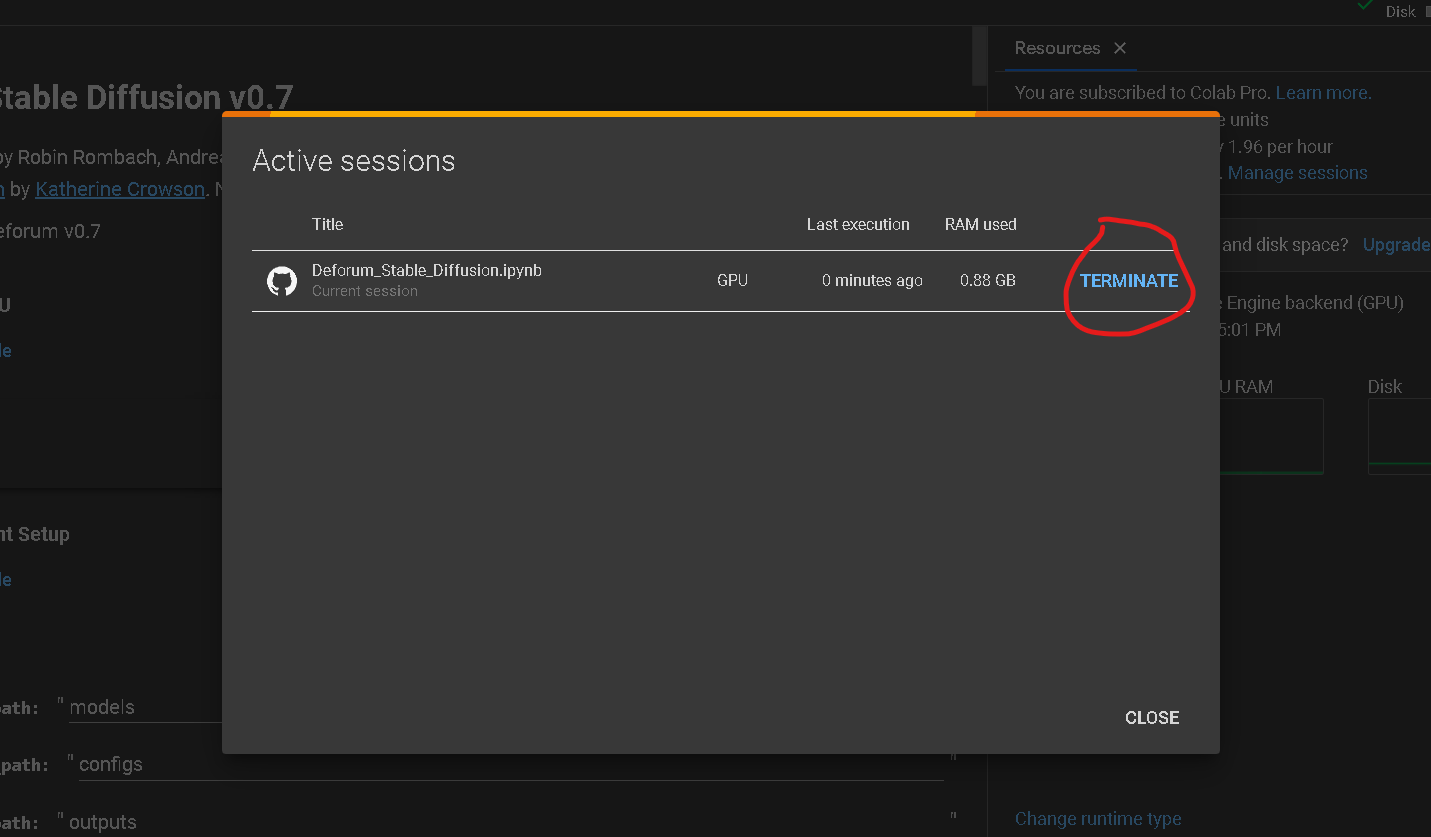Click the 'RAM used' column header

(980, 225)
